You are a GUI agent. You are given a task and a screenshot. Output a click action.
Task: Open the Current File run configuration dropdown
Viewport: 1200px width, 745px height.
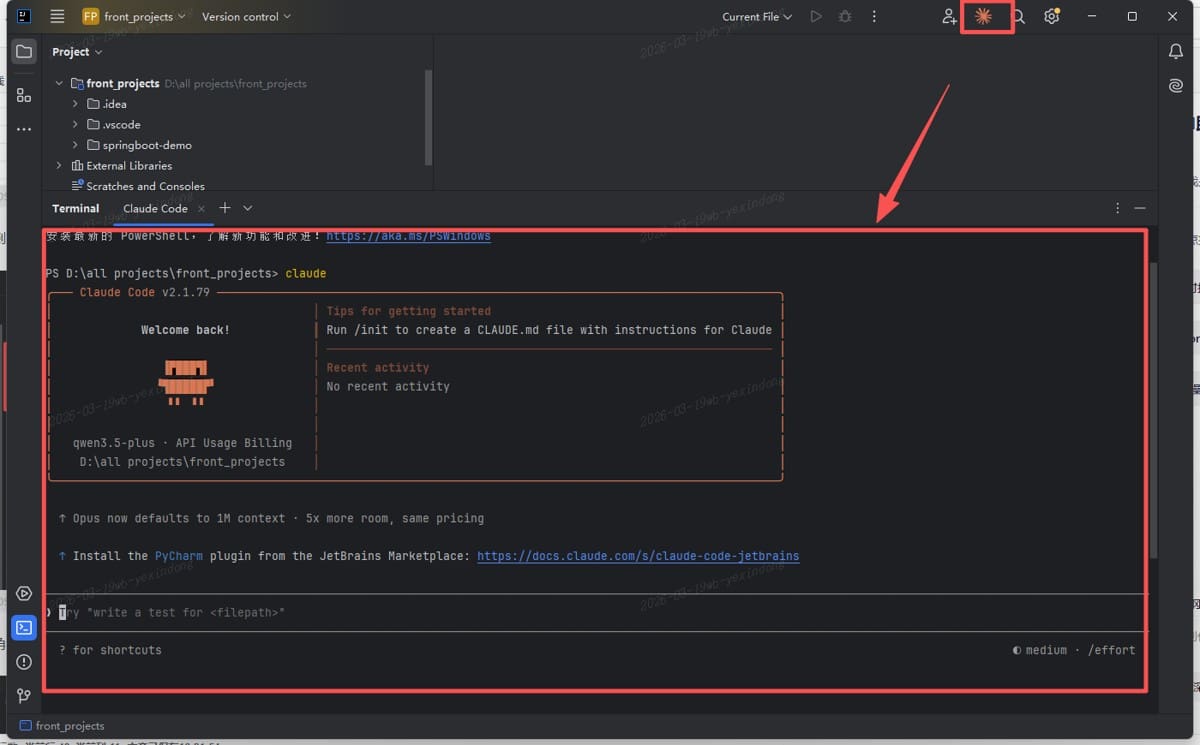tap(757, 17)
